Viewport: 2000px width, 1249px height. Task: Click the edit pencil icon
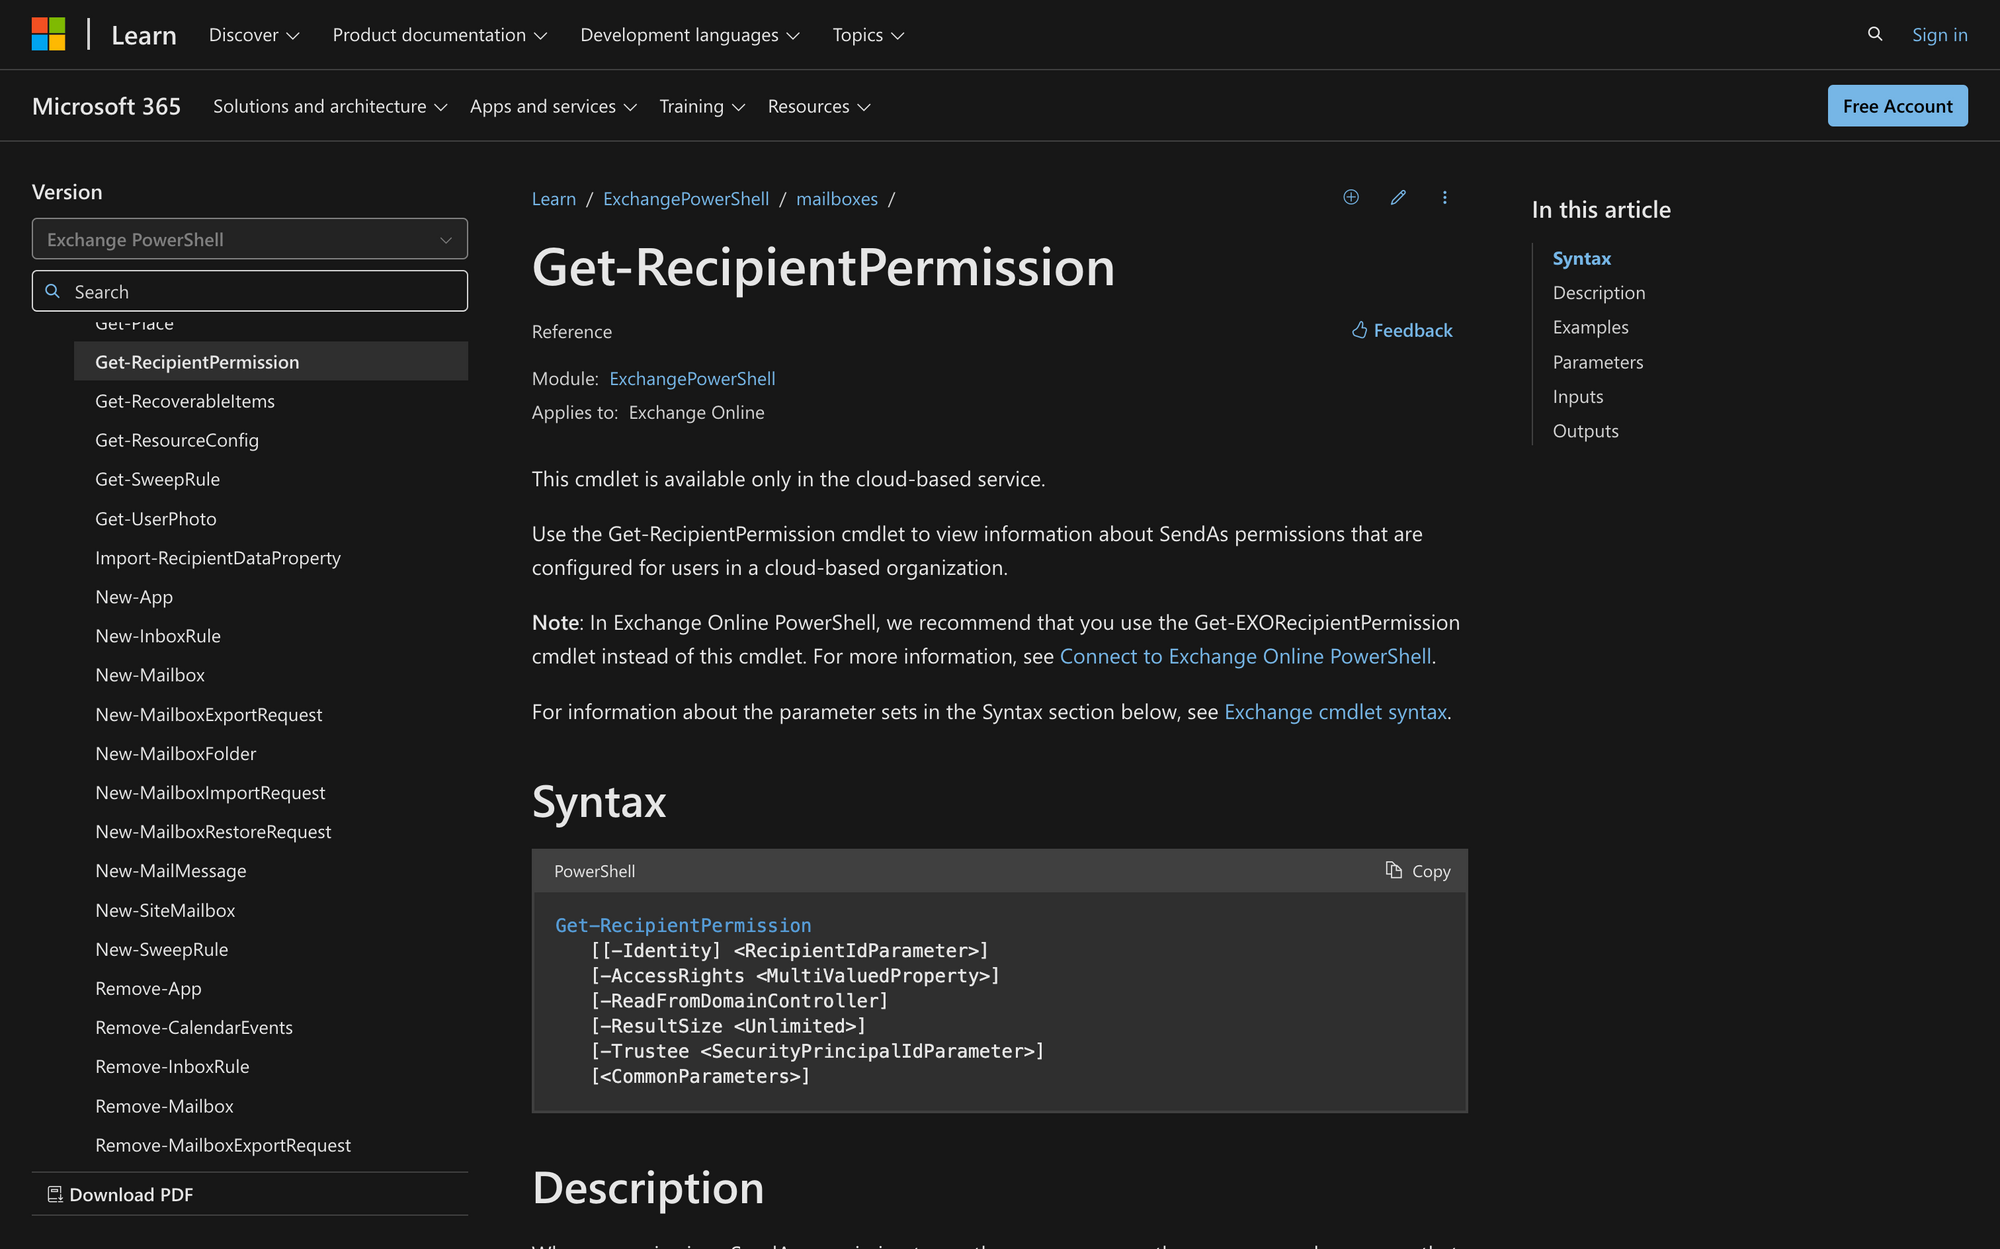click(1398, 197)
